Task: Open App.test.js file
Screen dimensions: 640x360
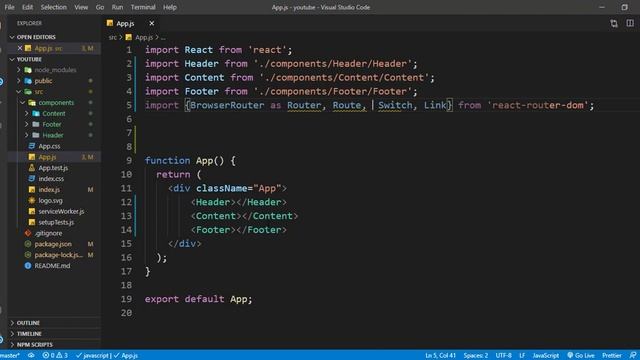Action: pos(53,168)
